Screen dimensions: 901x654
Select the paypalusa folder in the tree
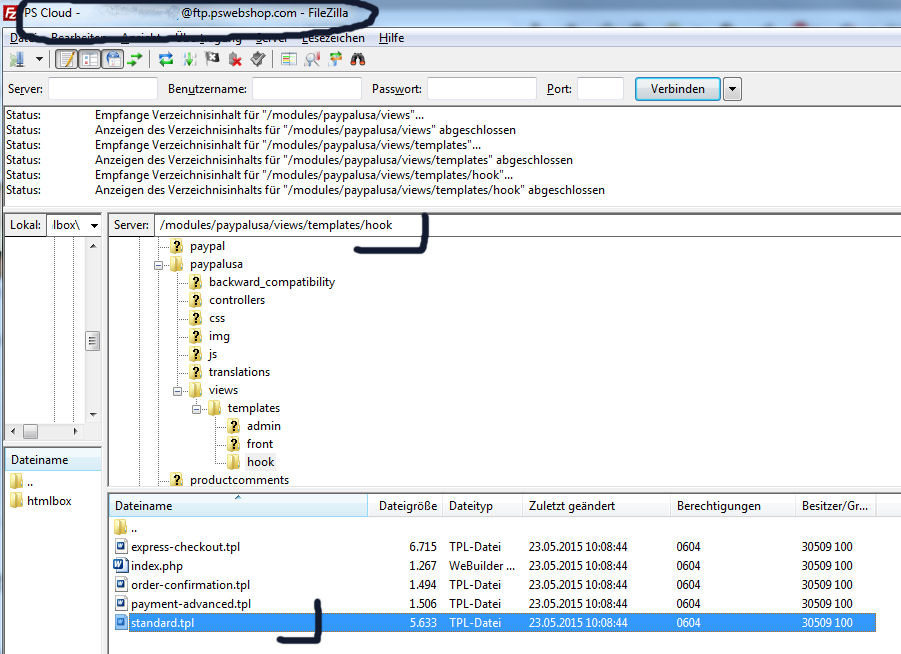(216, 264)
